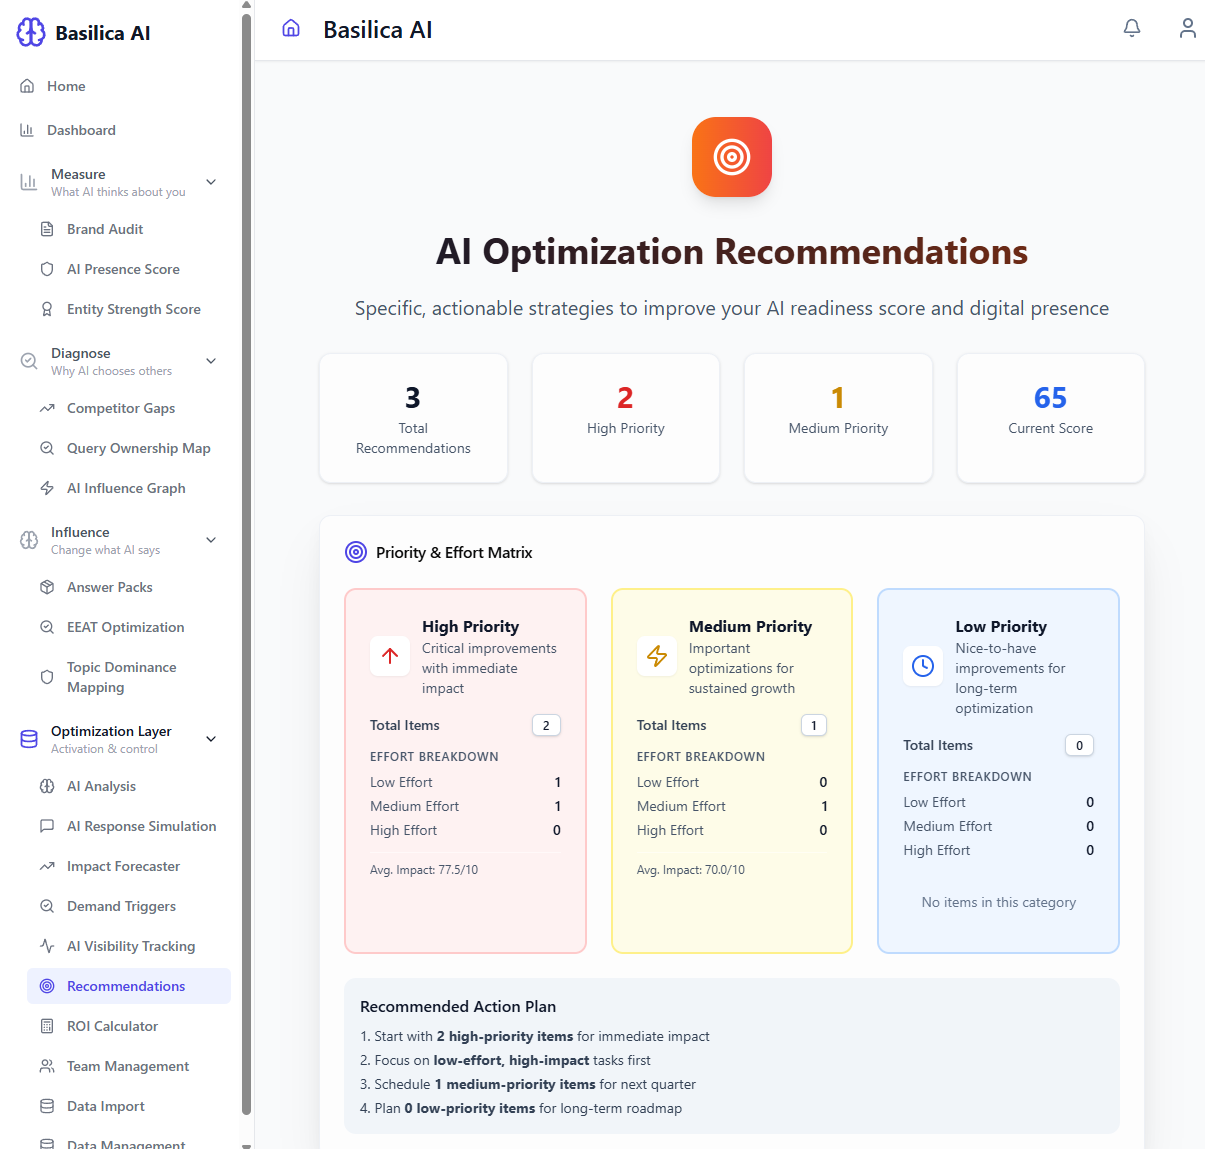The width and height of the screenshot is (1205, 1149).
Task: Click the home breadcrumb icon
Action: 290,28
